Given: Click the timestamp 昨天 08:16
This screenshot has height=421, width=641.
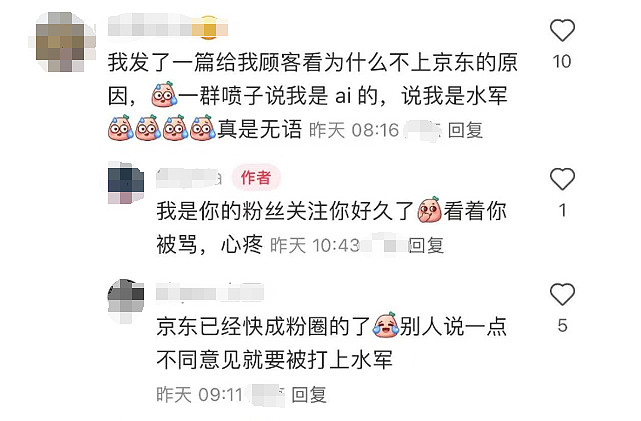Looking at the screenshot, I should point(354,130).
